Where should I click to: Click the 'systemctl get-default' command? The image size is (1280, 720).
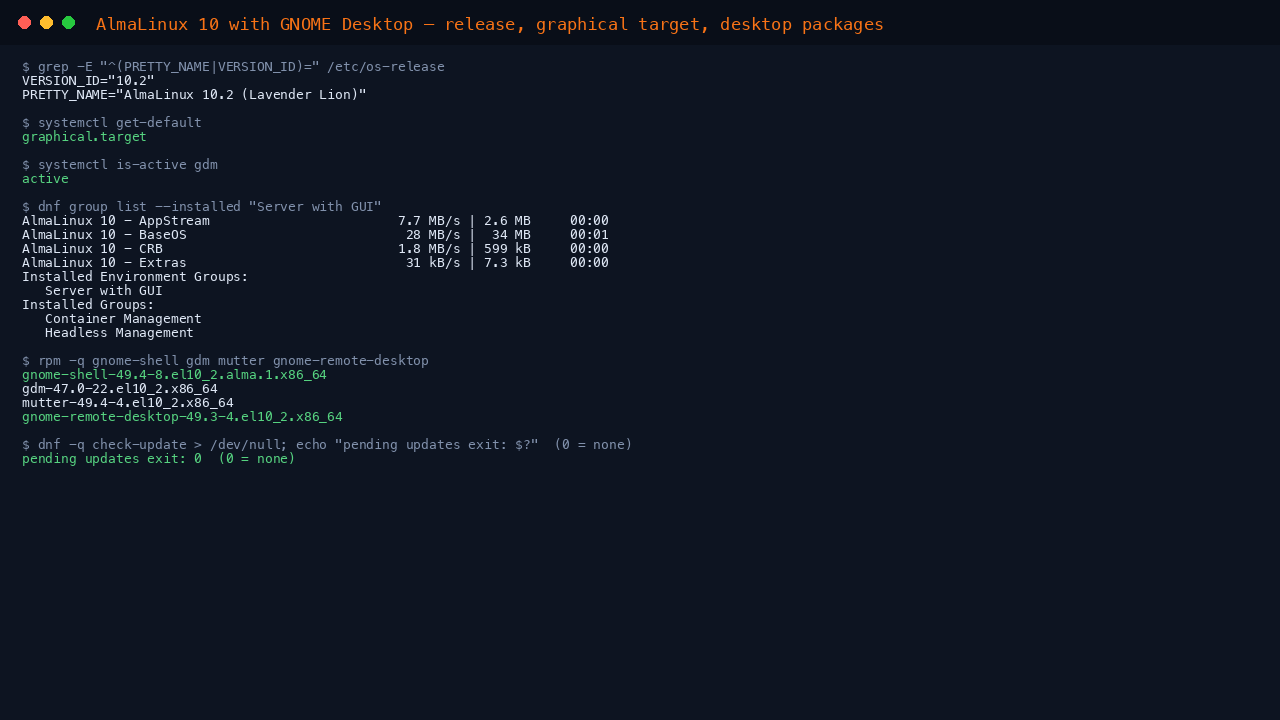112,123
